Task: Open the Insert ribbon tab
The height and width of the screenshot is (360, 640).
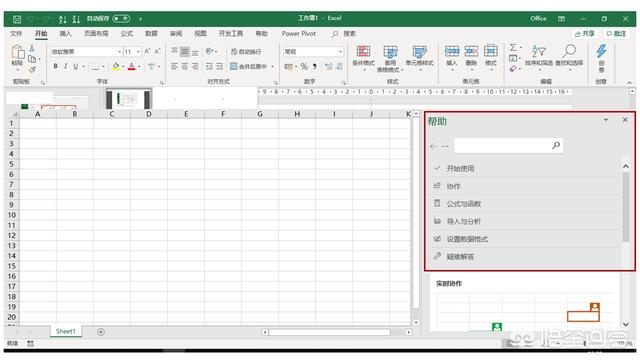Action: [x=65, y=33]
